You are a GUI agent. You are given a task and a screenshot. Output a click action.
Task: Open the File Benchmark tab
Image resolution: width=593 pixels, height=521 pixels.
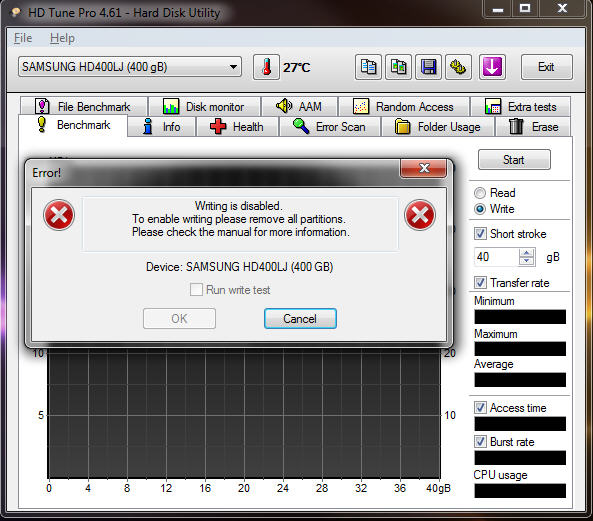point(84,107)
